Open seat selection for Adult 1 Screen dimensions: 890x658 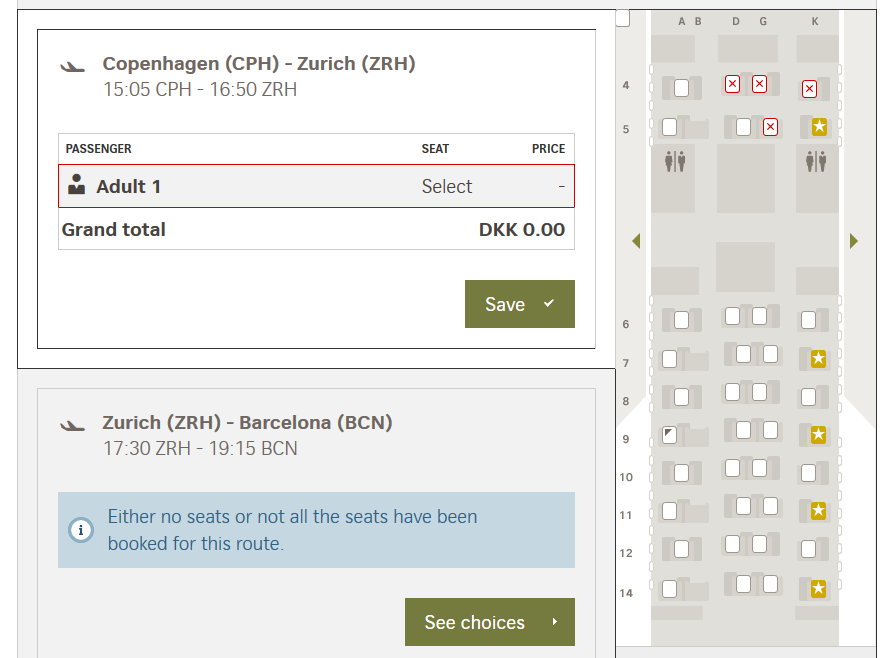[446, 187]
